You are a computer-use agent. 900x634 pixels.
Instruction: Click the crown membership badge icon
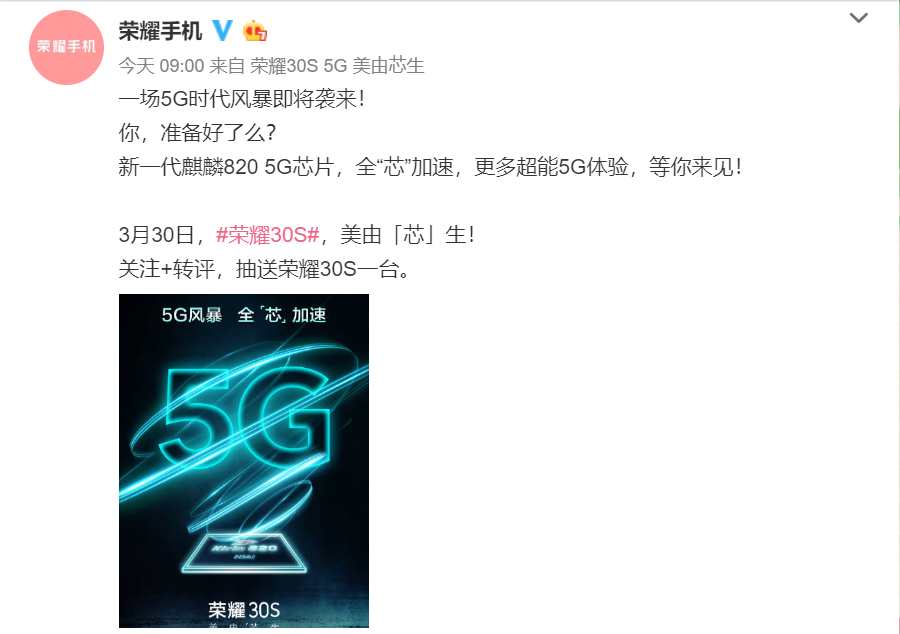click(255, 30)
